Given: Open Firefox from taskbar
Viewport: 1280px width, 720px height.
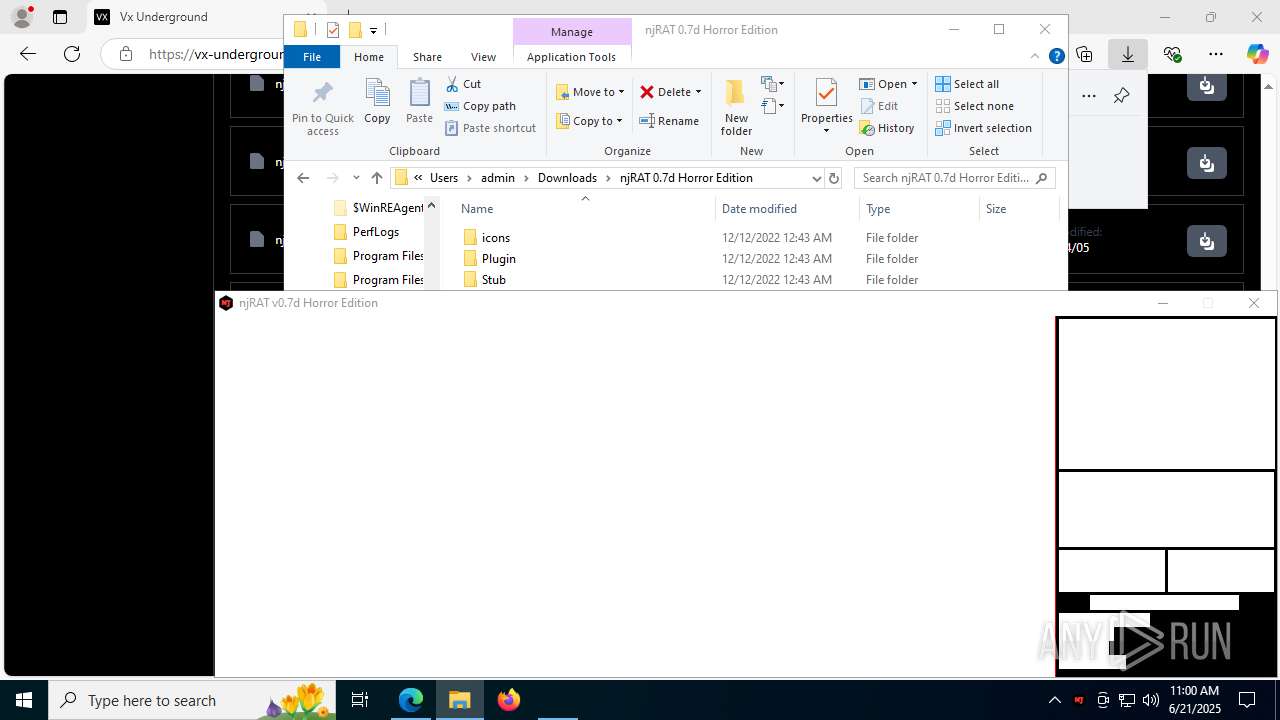Looking at the screenshot, I should (508, 700).
